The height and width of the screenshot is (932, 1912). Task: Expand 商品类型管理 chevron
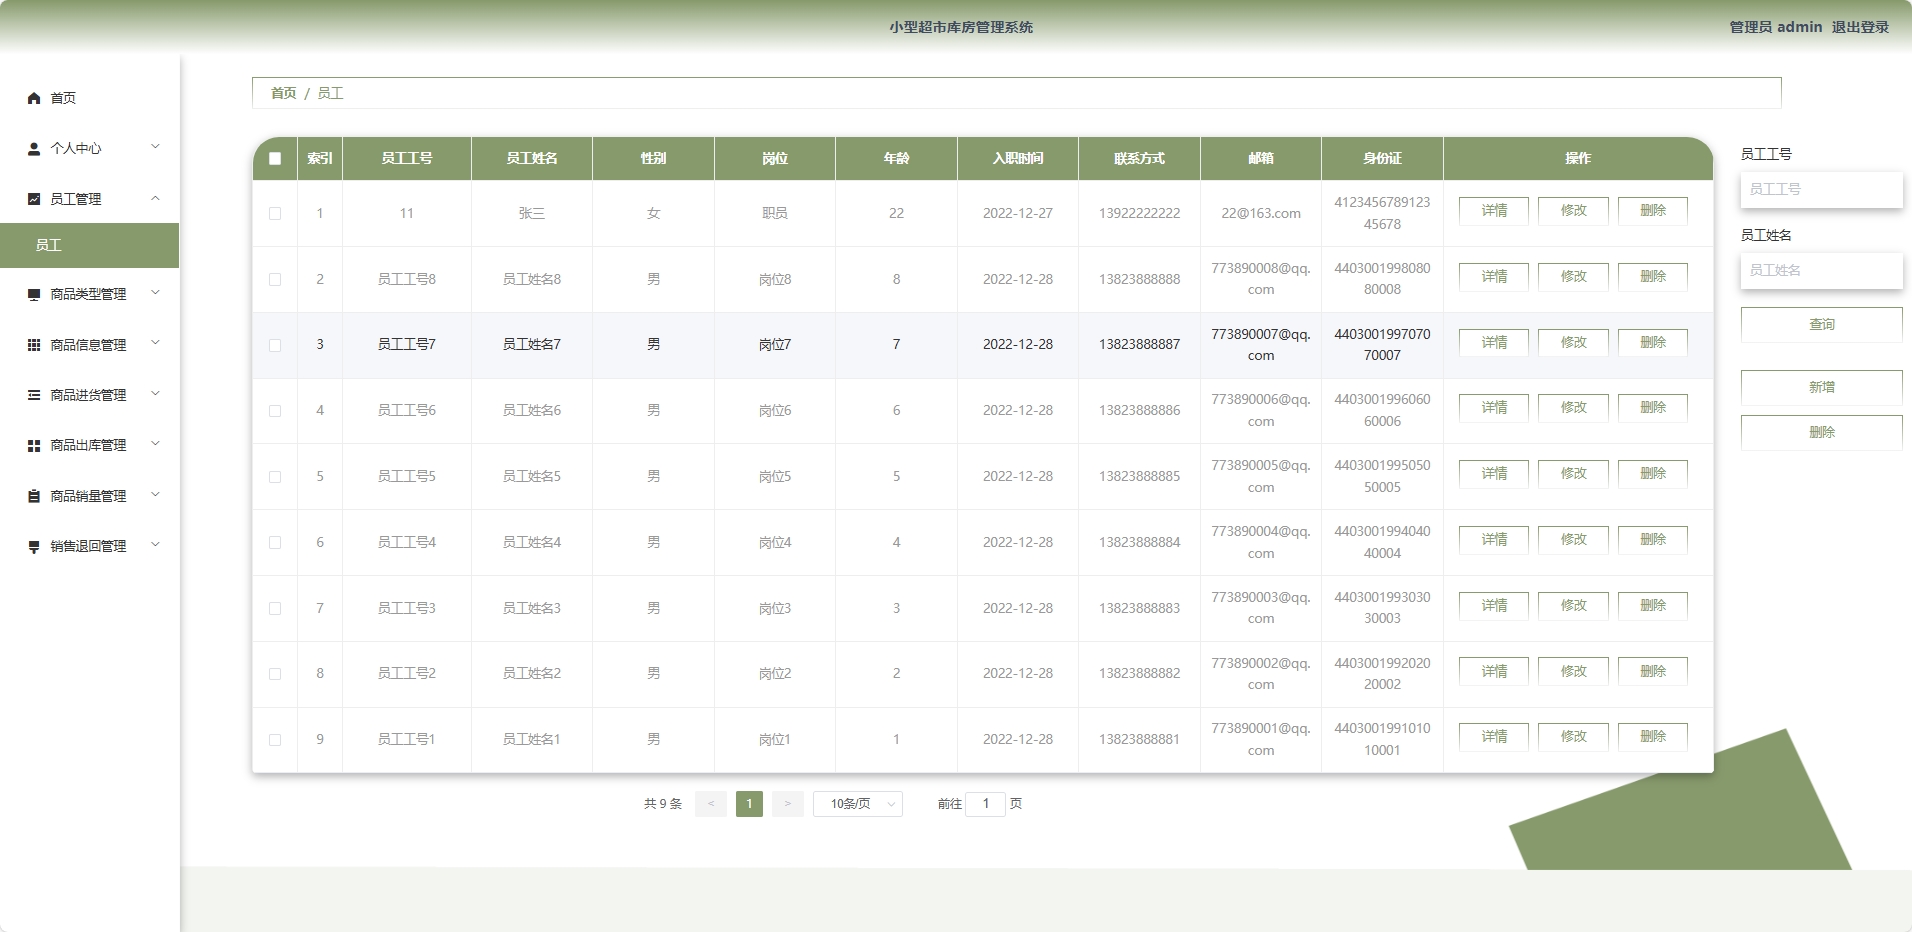[x=155, y=293]
